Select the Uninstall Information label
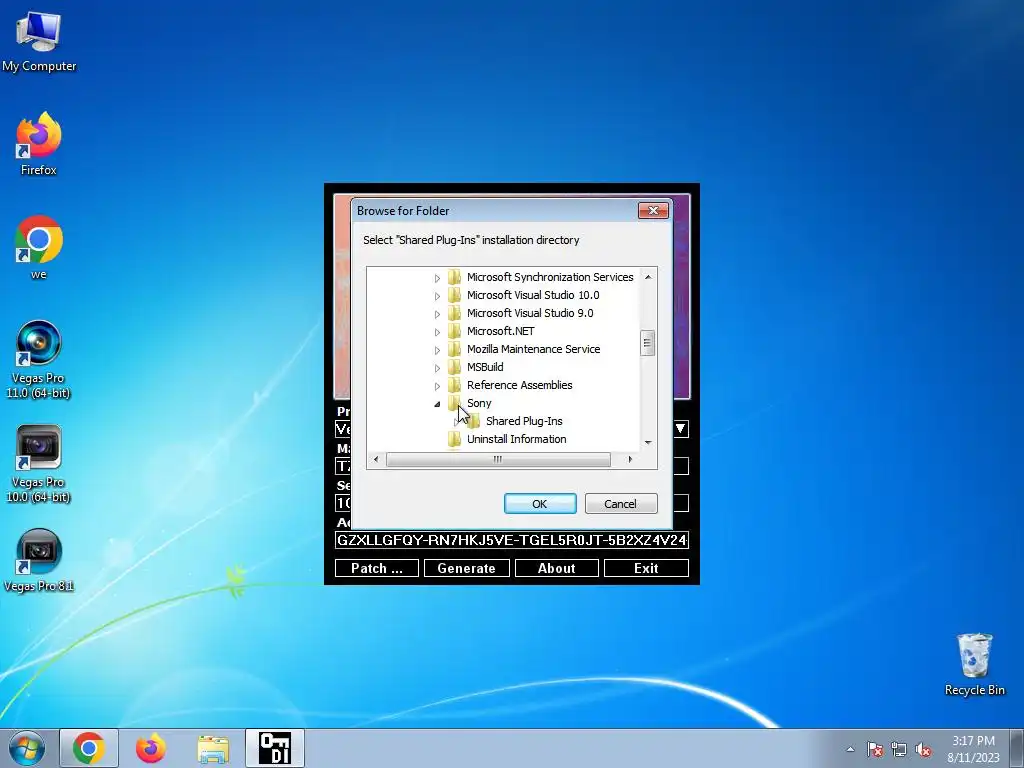Image resolution: width=1024 pixels, height=768 pixels. coord(517,439)
